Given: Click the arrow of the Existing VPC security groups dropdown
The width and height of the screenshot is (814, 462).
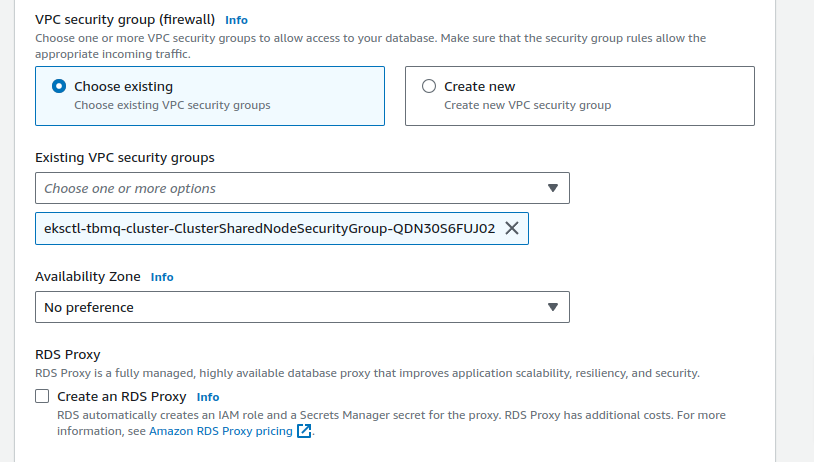Looking at the screenshot, I should (553, 188).
